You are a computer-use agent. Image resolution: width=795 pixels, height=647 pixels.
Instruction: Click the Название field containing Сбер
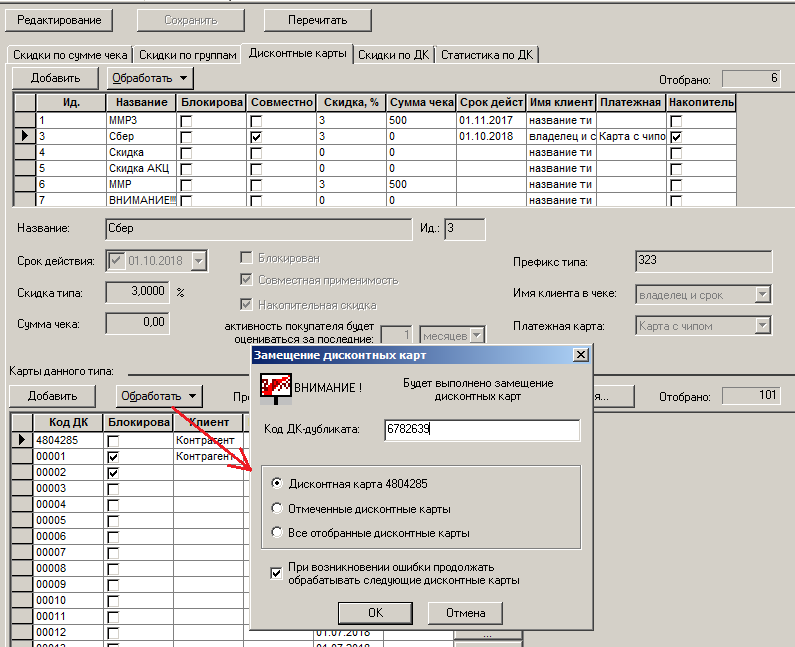(259, 229)
